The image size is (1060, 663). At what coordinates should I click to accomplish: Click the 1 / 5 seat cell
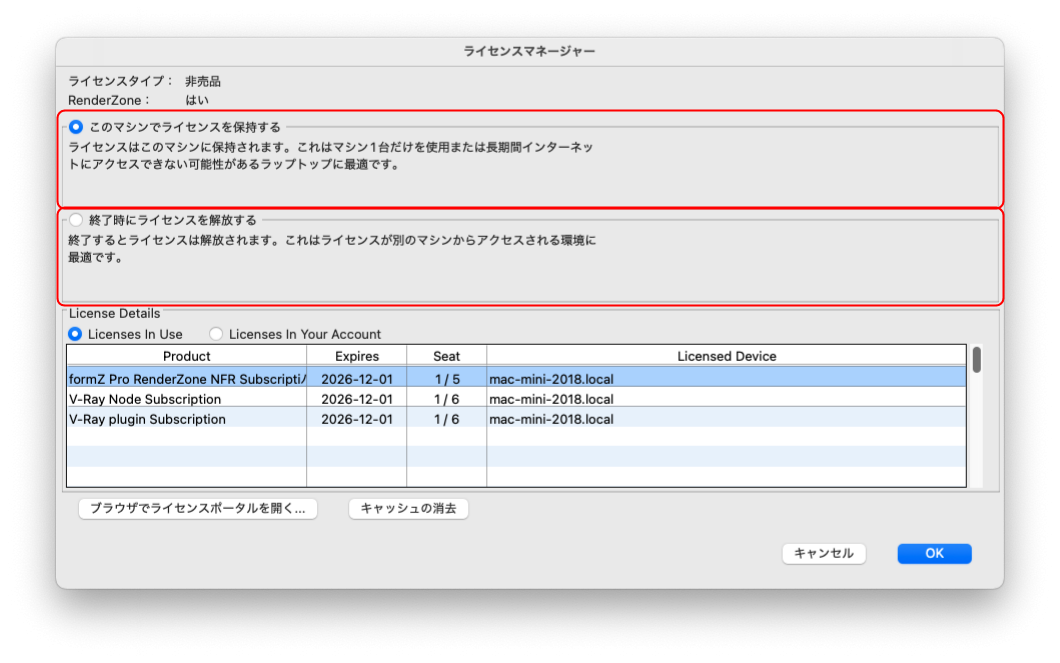tap(446, 379)
